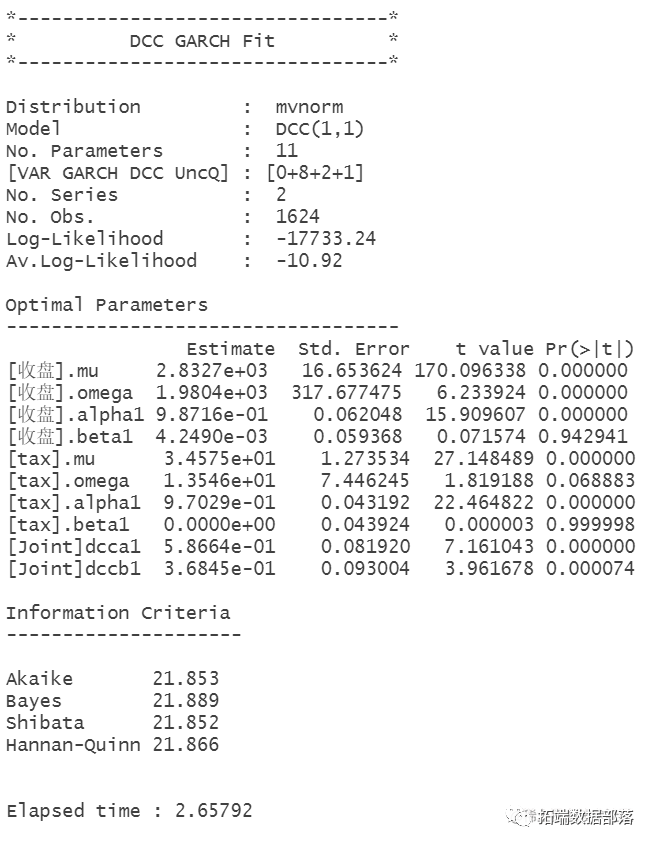Click the Estimate column header
Screen dimensions: 654x845
pos(231,349)
